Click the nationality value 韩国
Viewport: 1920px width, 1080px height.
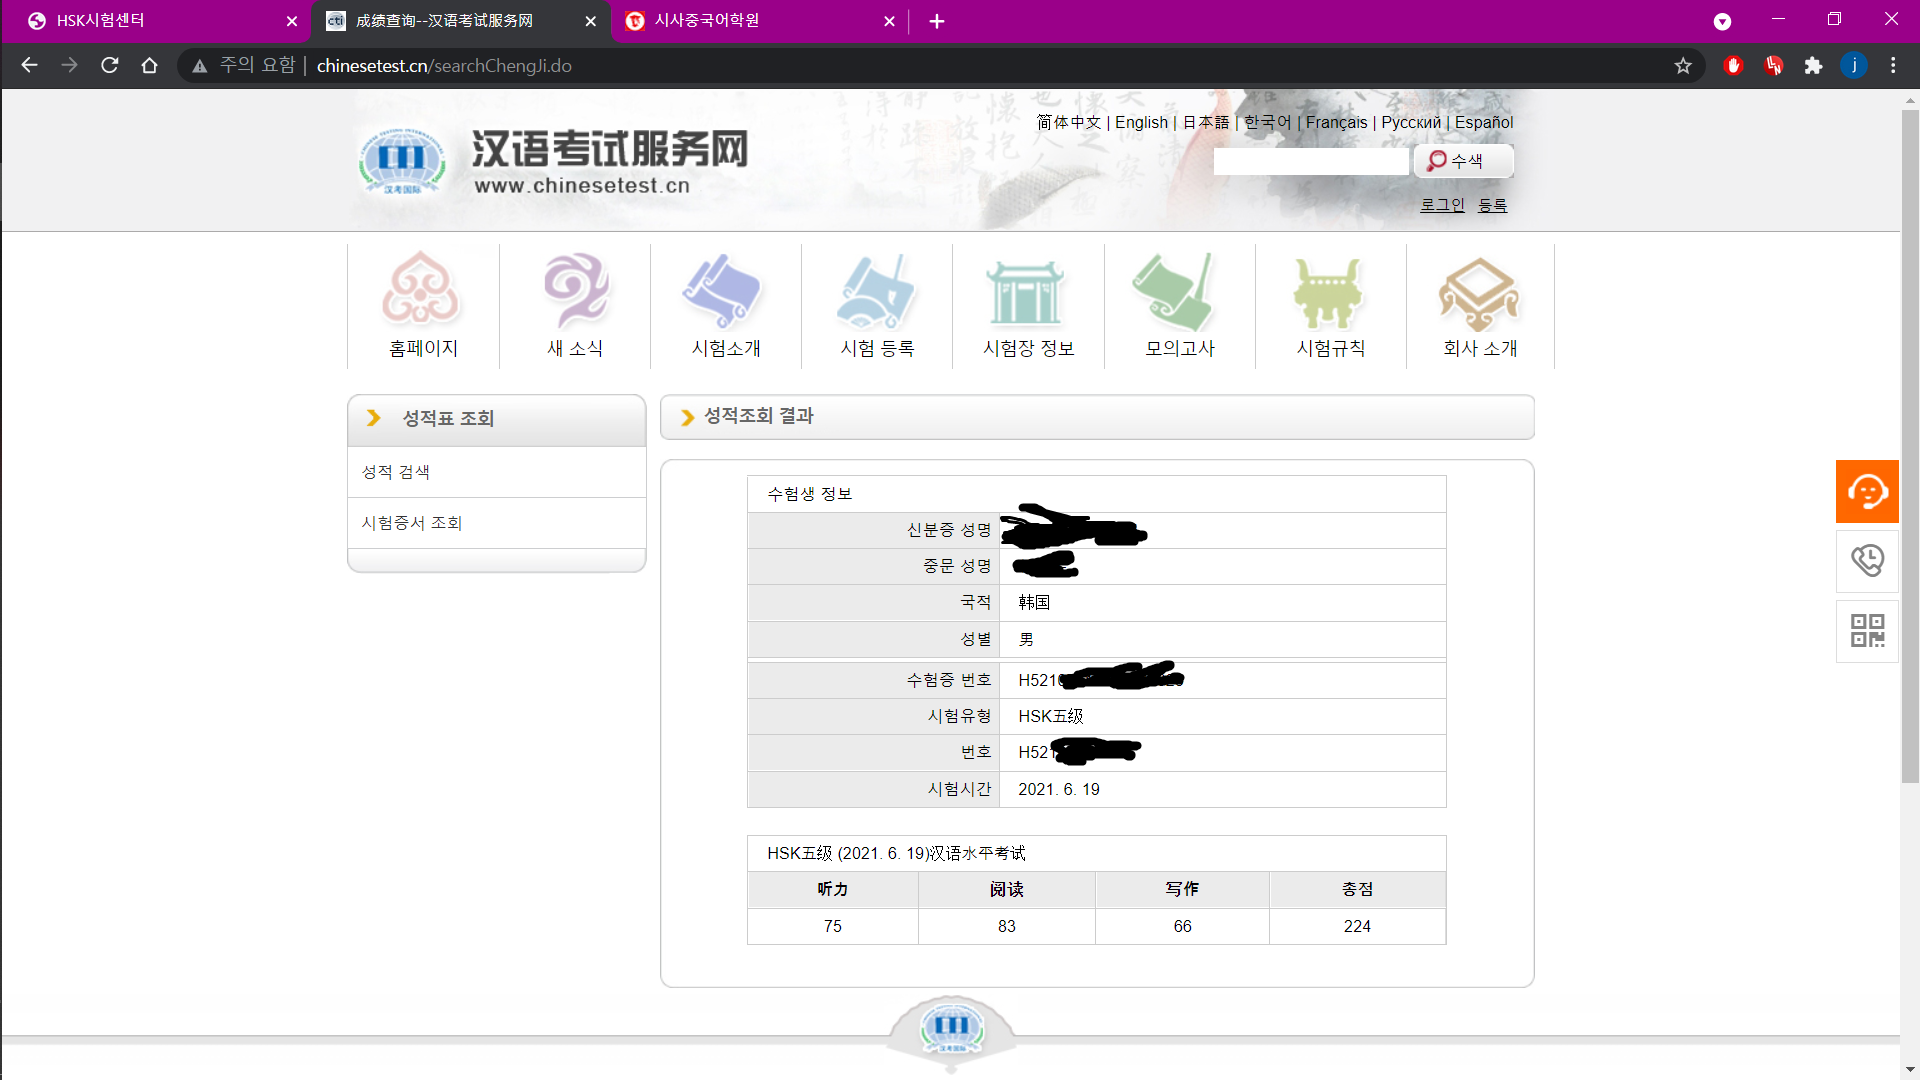click(1034, 602)
